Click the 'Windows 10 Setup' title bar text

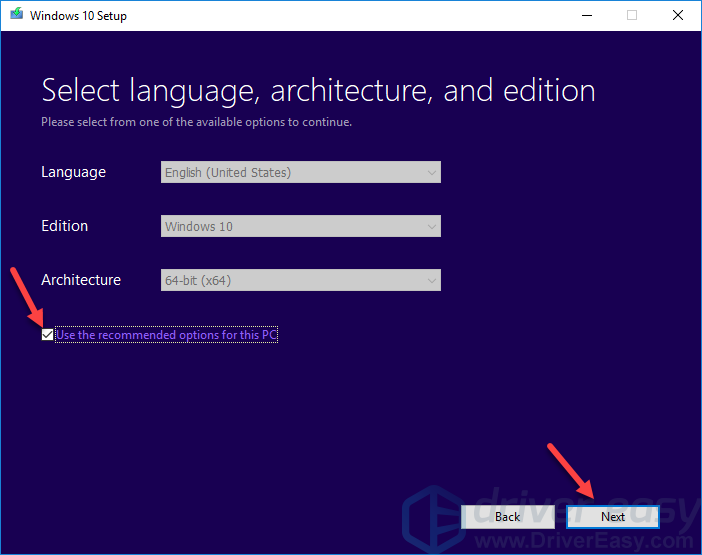tap(78, 16)
